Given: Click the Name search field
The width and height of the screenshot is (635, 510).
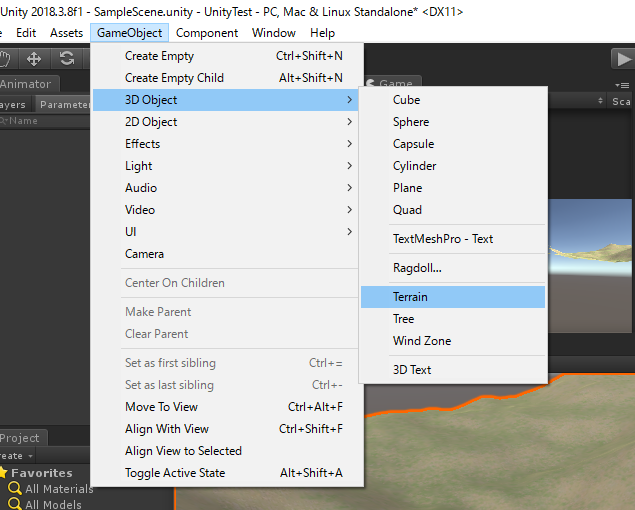Looking at the screenshot, I should click(45, 121).
